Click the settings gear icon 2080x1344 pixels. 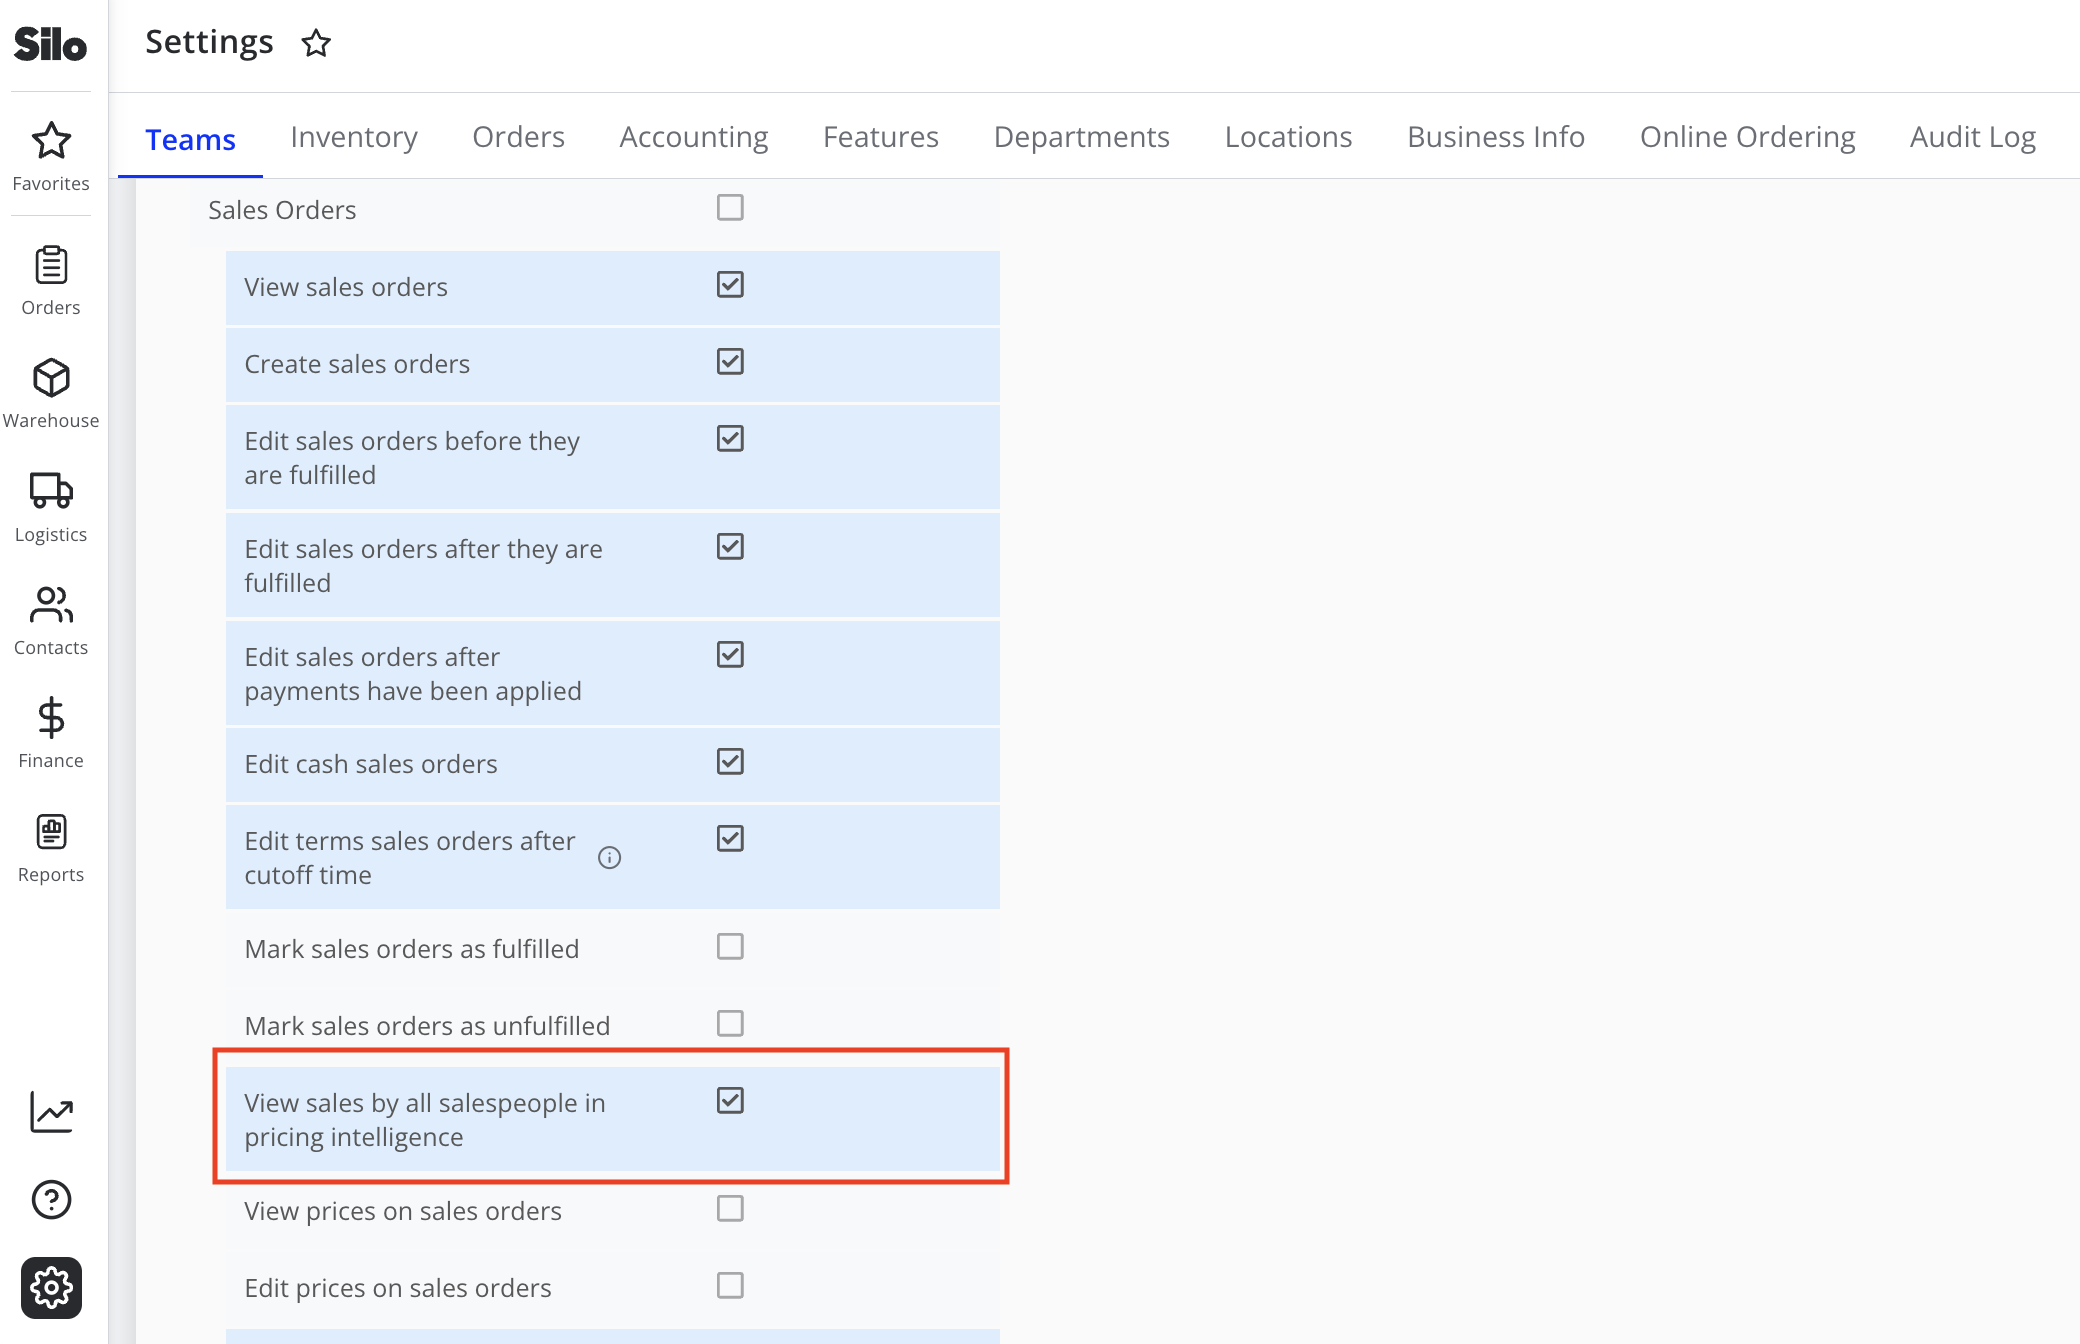51,1287
